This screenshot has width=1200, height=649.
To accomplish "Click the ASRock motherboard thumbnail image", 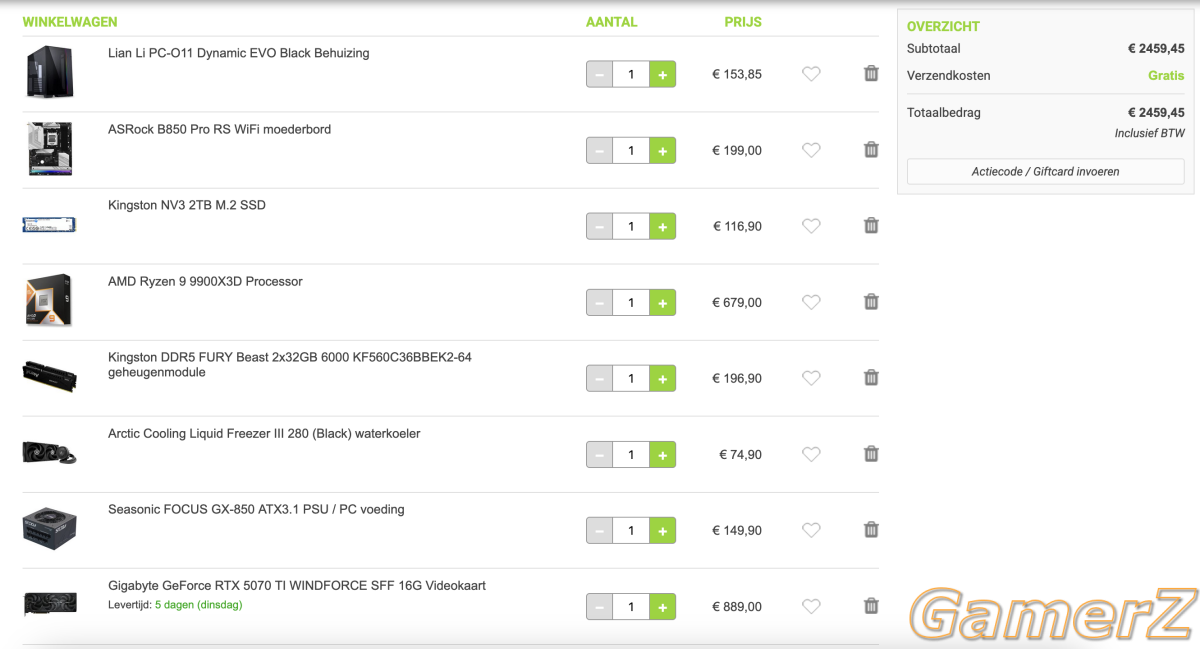I will (x=50, y=149).
